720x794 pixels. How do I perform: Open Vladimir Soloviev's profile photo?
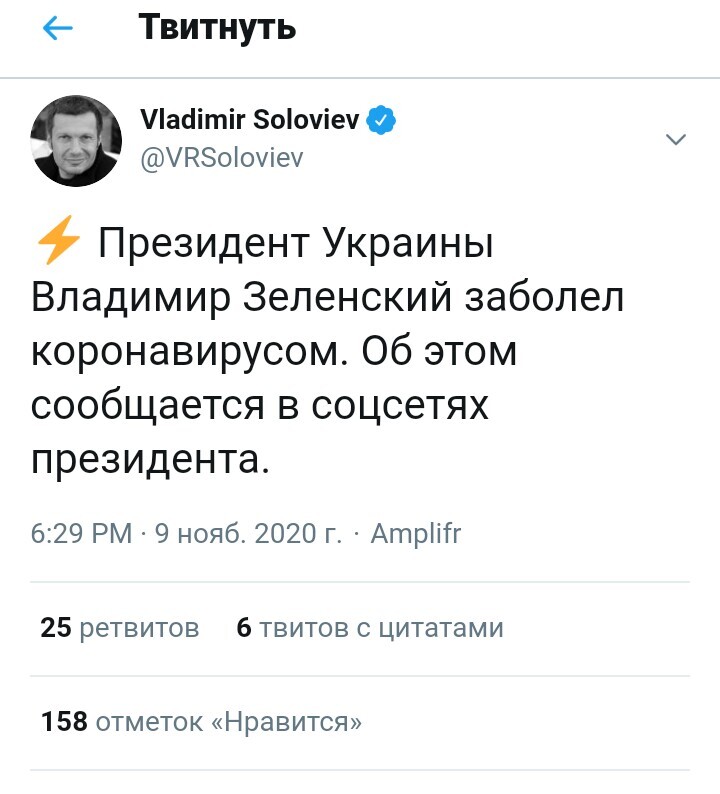[x=75, y=141]
